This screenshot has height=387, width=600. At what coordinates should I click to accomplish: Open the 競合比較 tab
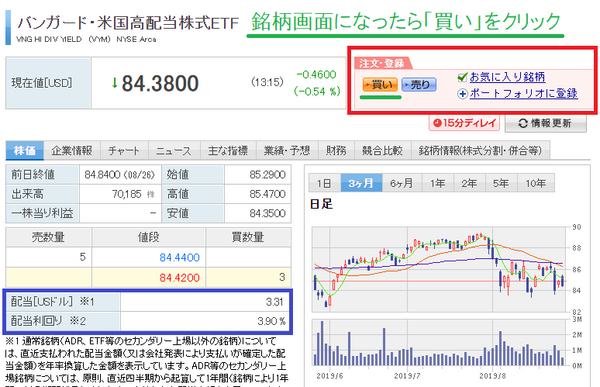[x=383, y=150]
